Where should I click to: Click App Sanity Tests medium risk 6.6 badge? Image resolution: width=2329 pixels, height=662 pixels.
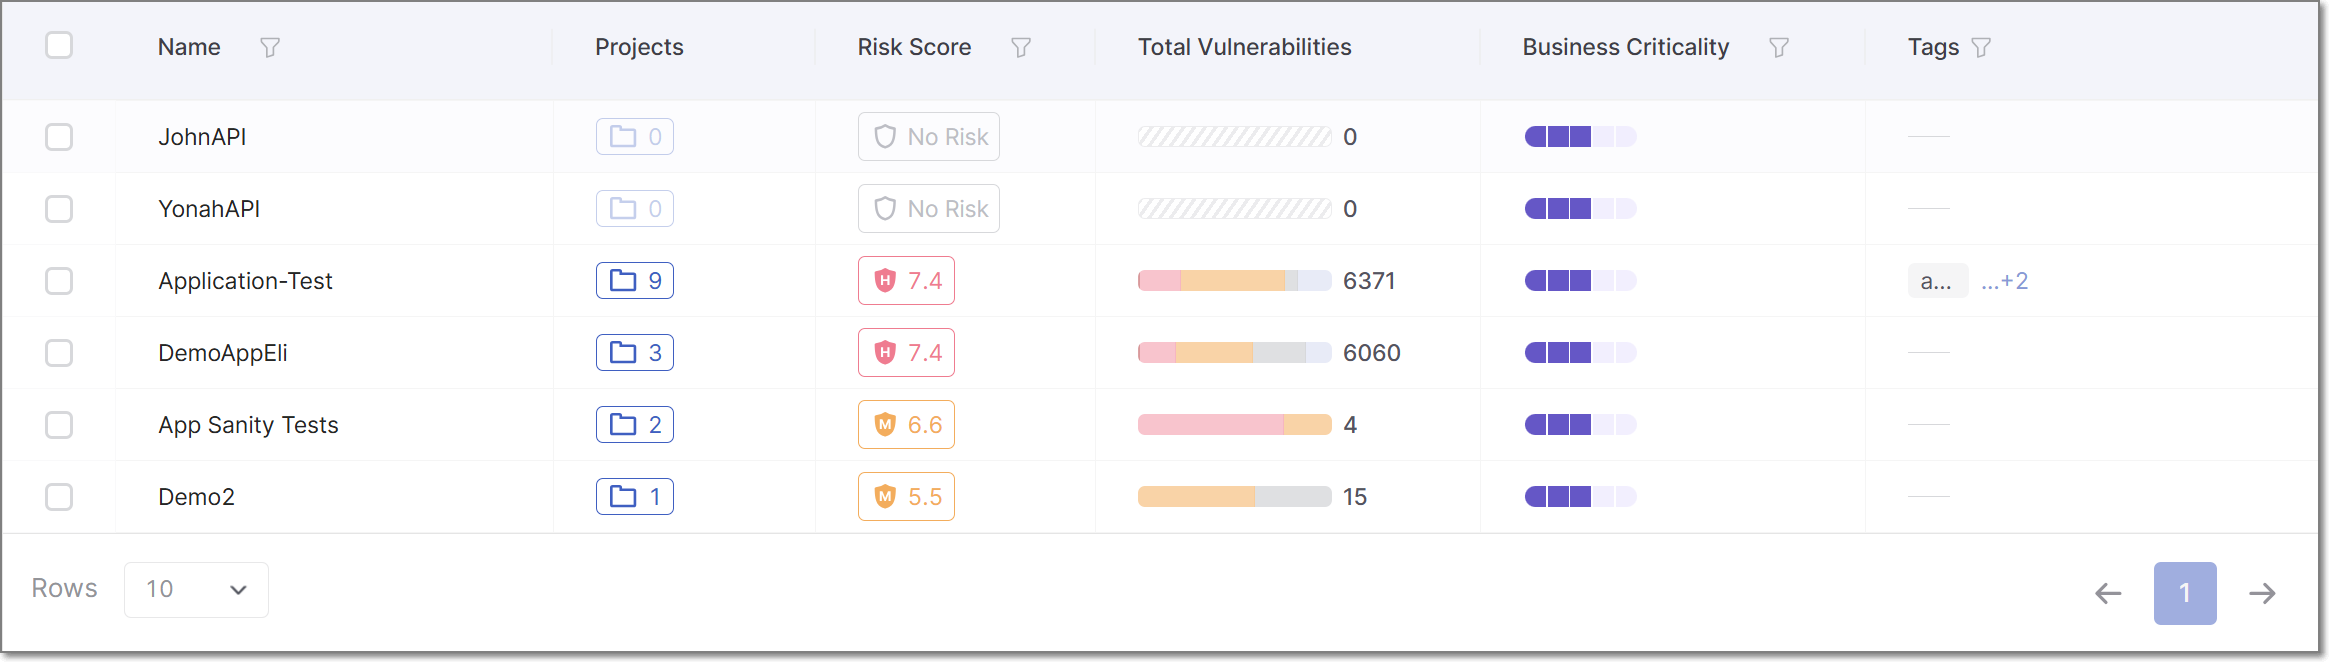click(906, 425)
